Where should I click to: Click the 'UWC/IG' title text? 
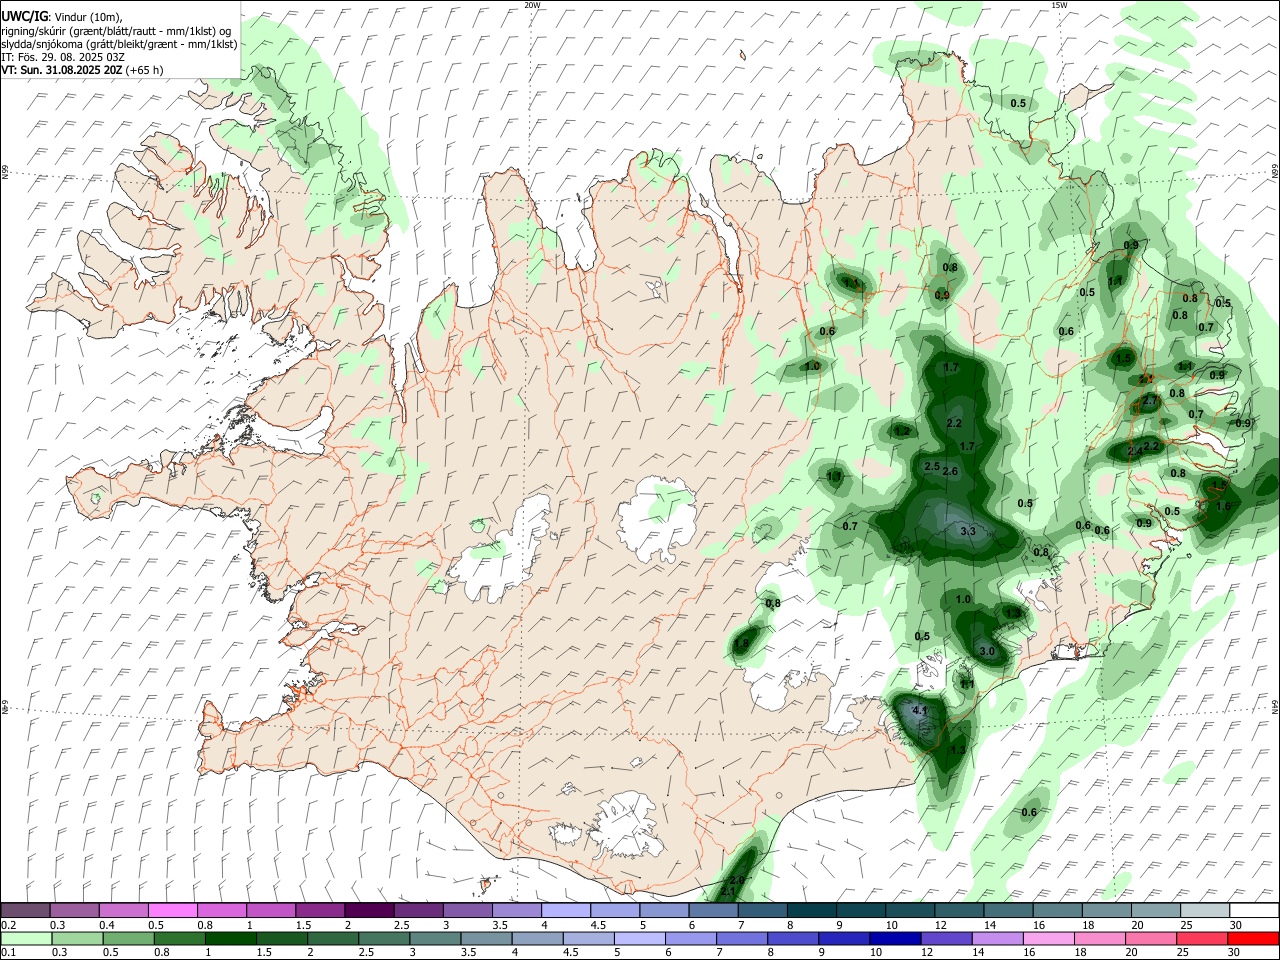(x=24, y=17)
